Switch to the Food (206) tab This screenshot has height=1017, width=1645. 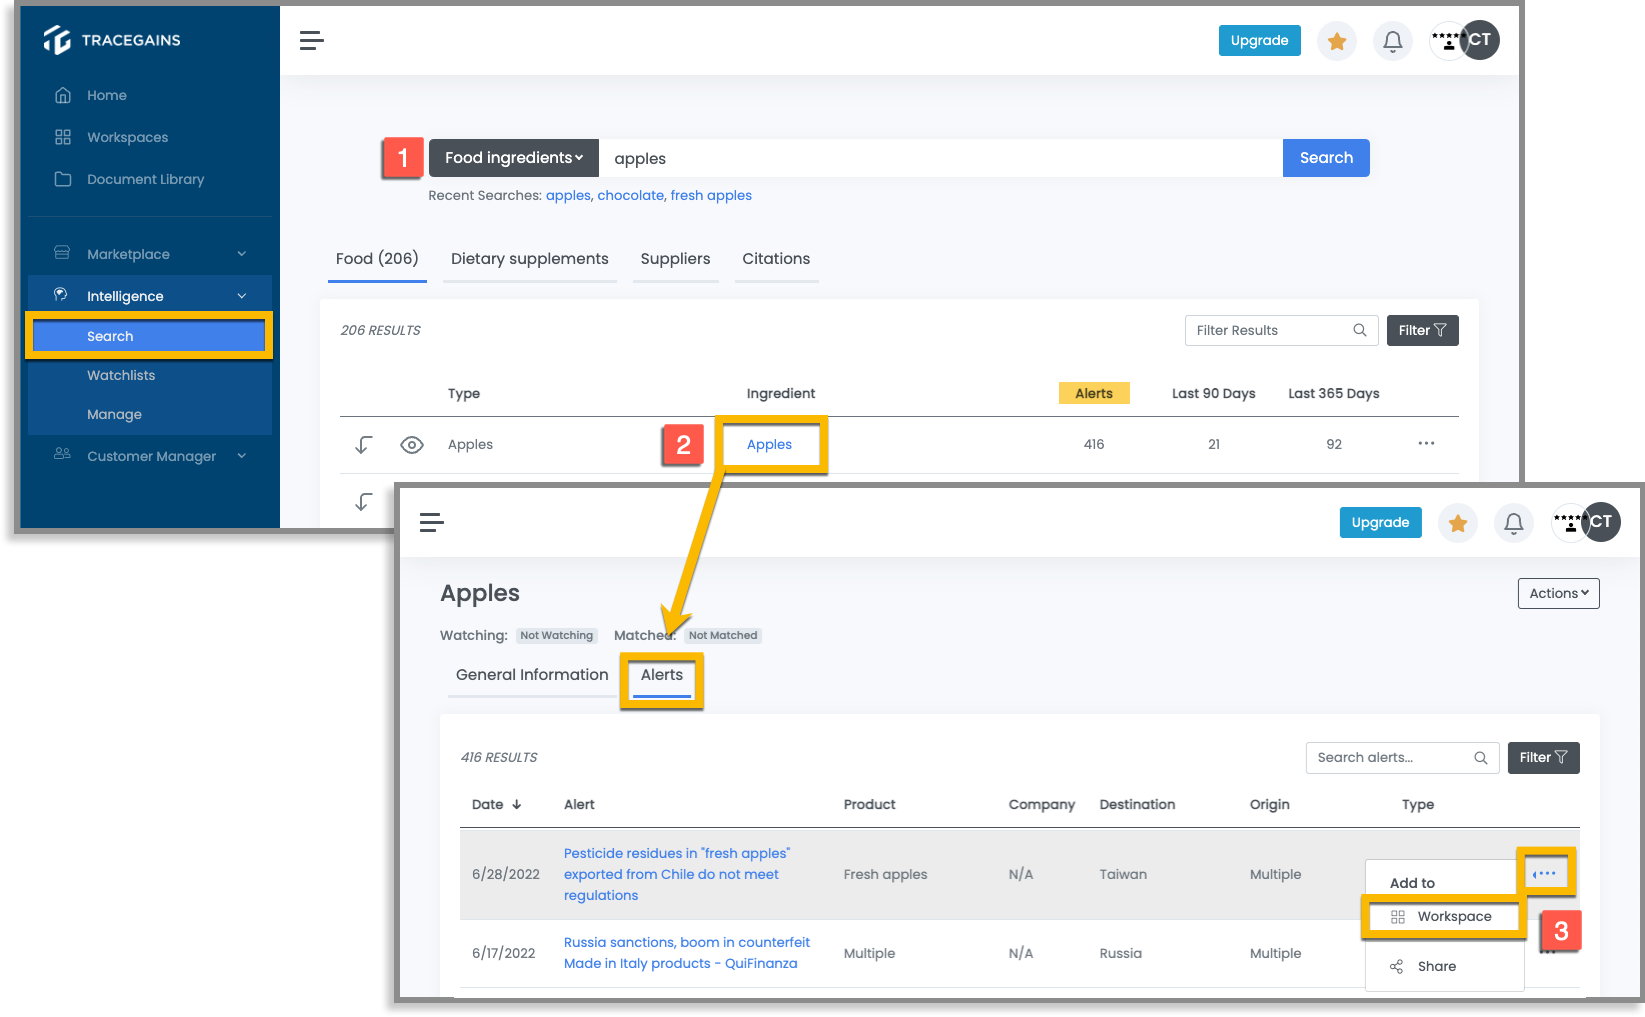point(377,259)
